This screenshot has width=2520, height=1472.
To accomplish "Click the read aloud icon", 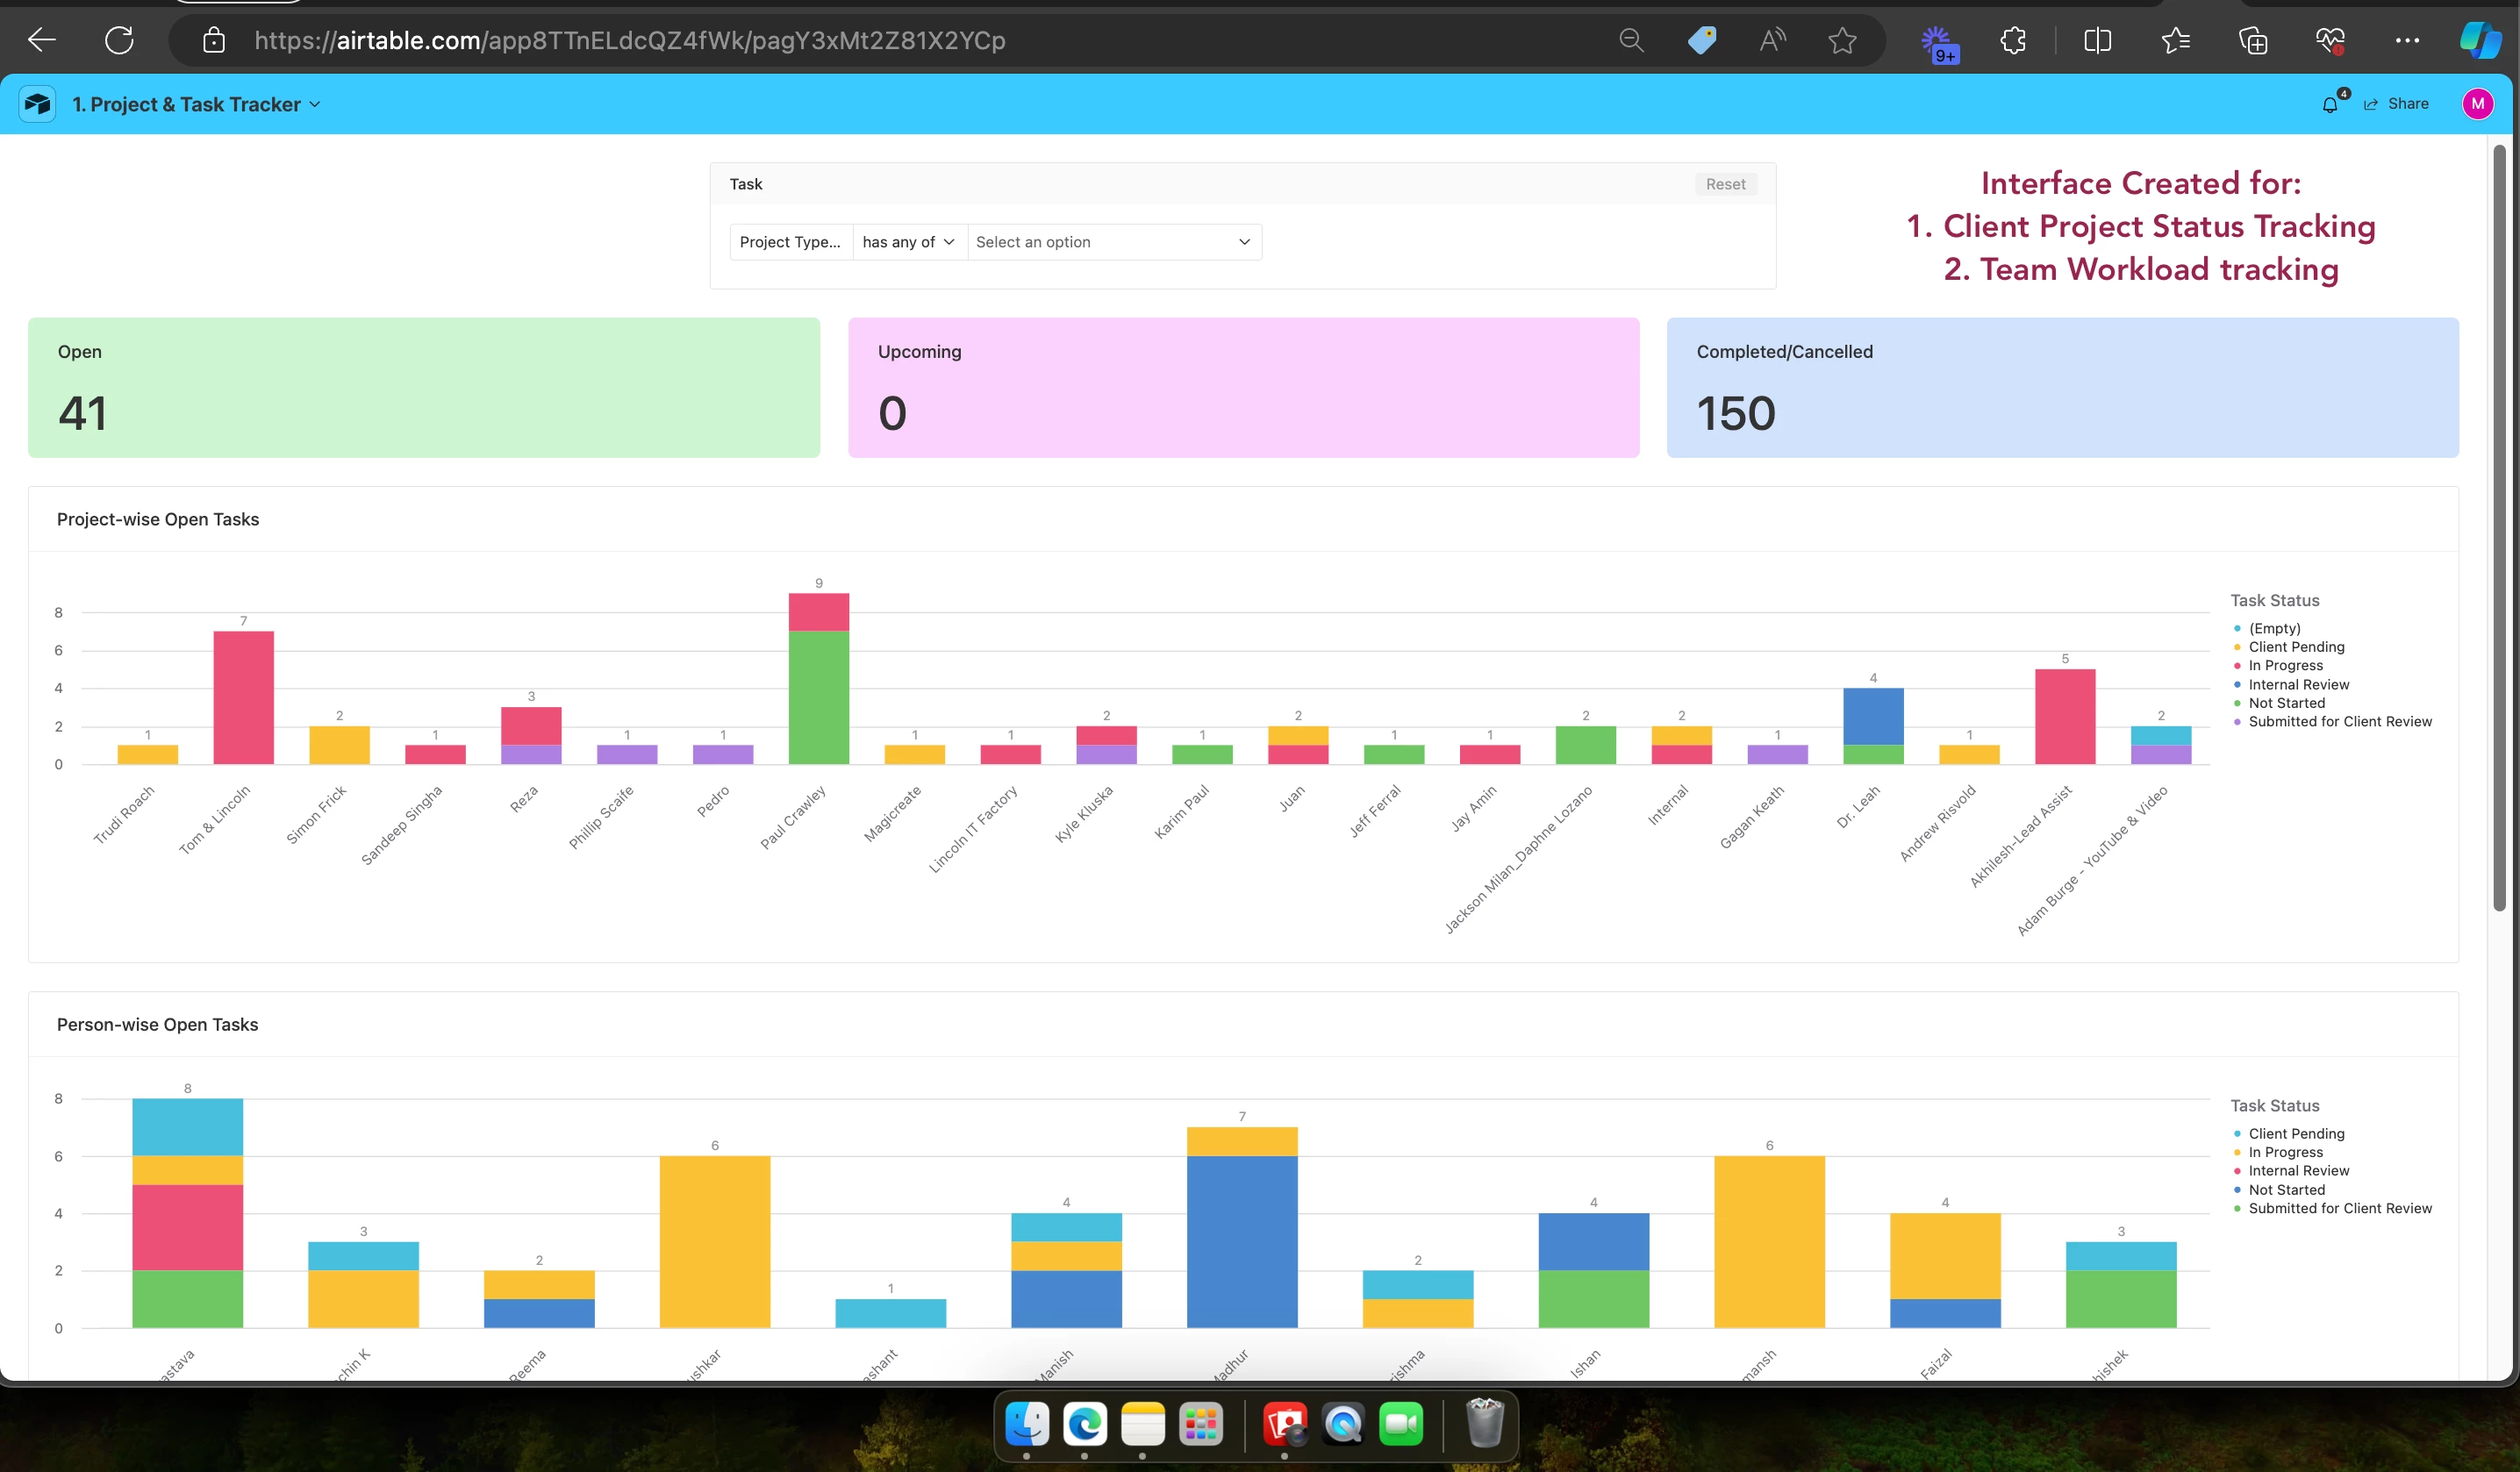I will click(x=1772, y=41).
